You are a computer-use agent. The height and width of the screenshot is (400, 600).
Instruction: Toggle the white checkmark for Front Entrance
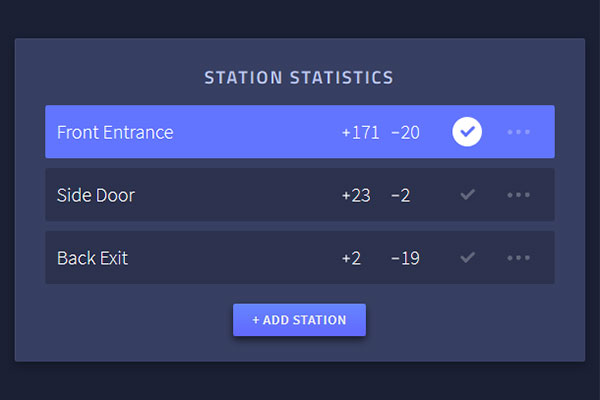(x=466, y=132)
